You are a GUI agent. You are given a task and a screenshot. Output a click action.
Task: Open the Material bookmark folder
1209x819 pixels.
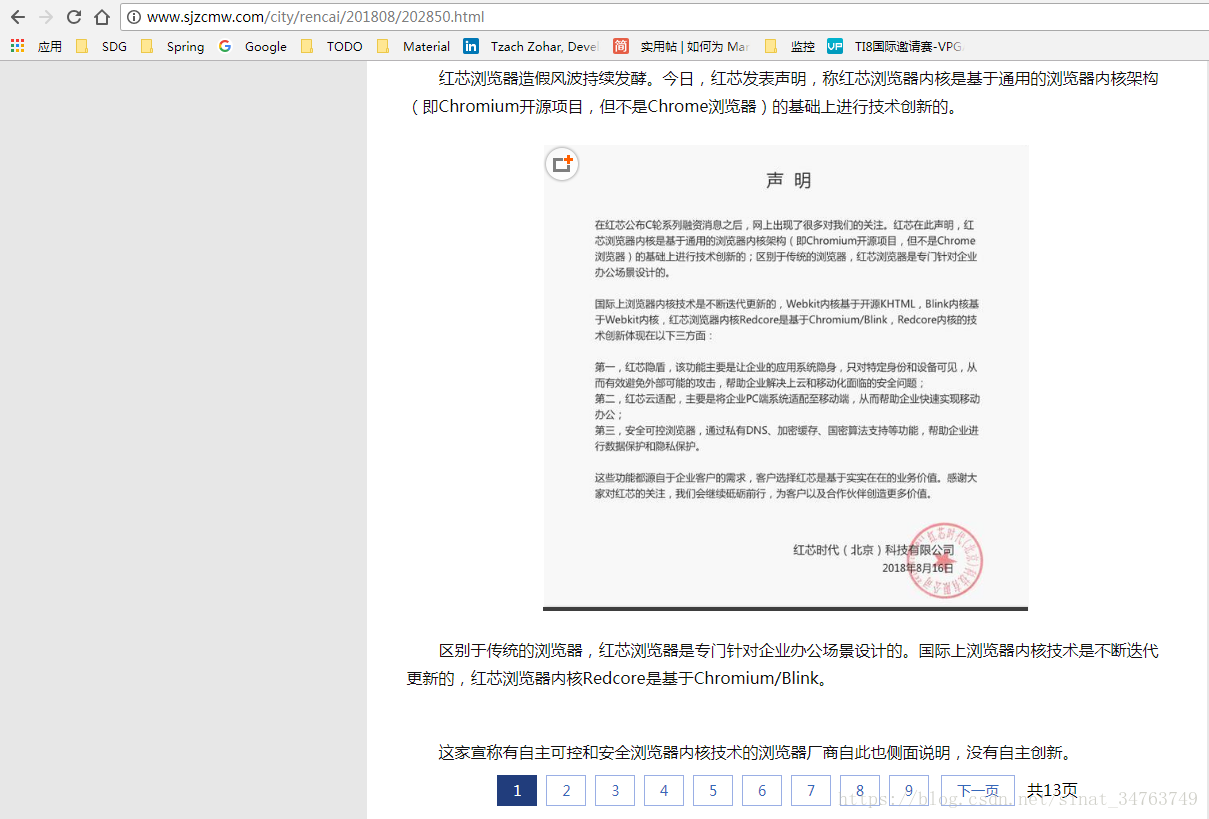pos(414,46)
